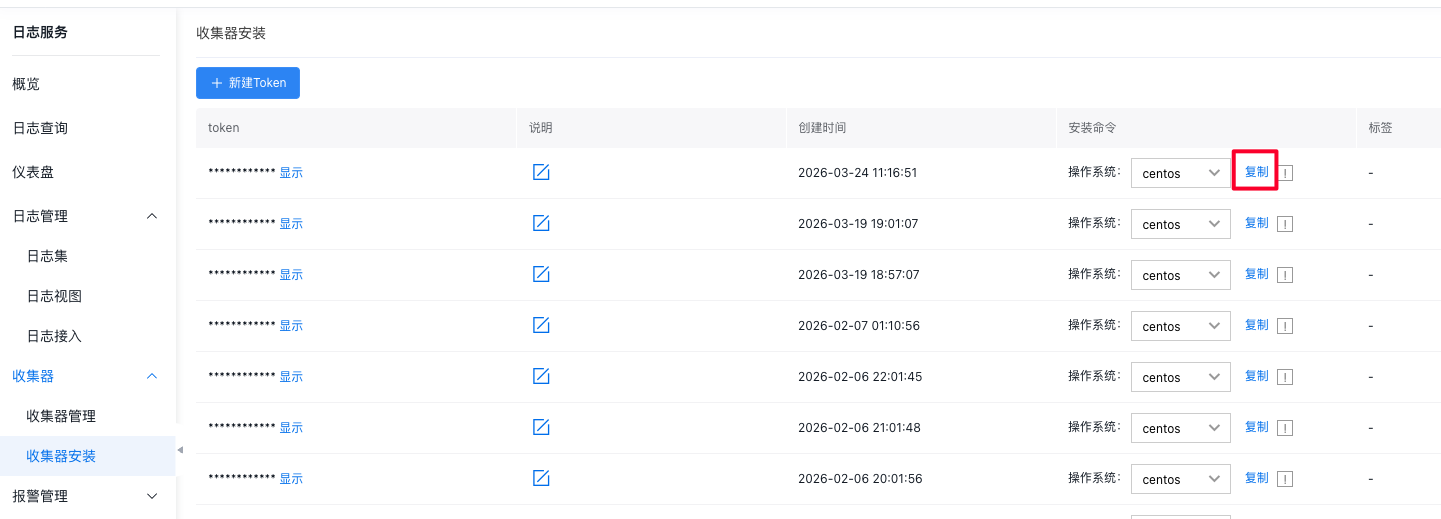Open centos dropdown for 2026-02-07 01:10:56 row
The image size is (1441, 519).
pyautogui.click(x=1180, y=326)
